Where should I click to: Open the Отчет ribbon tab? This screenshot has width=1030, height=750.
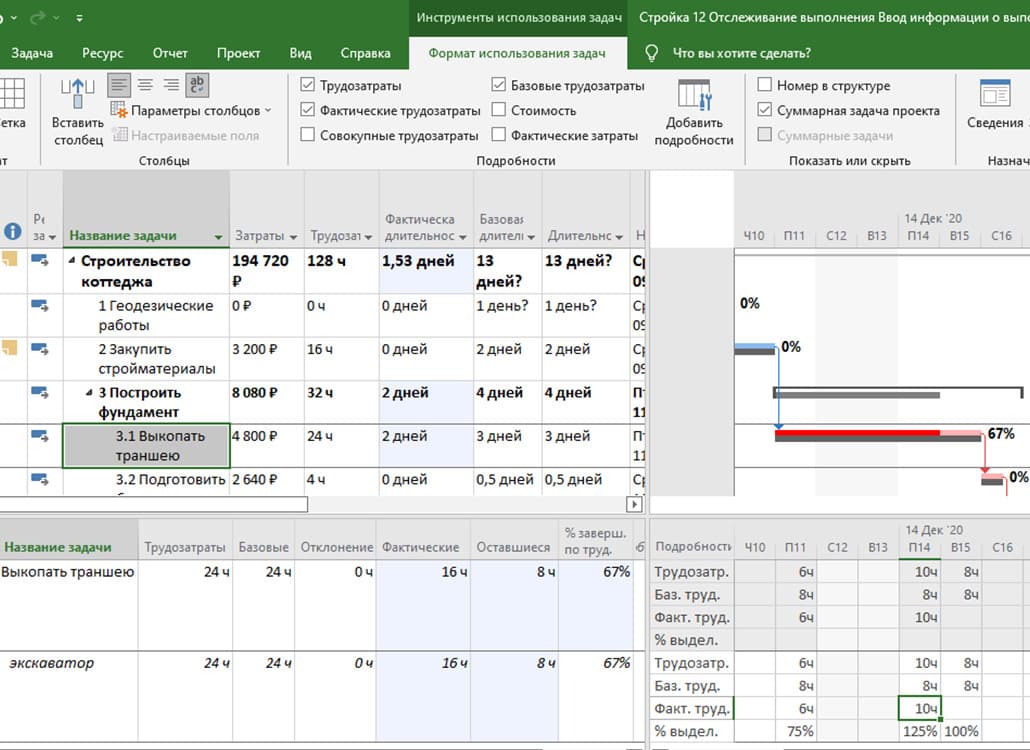(170, 53)
